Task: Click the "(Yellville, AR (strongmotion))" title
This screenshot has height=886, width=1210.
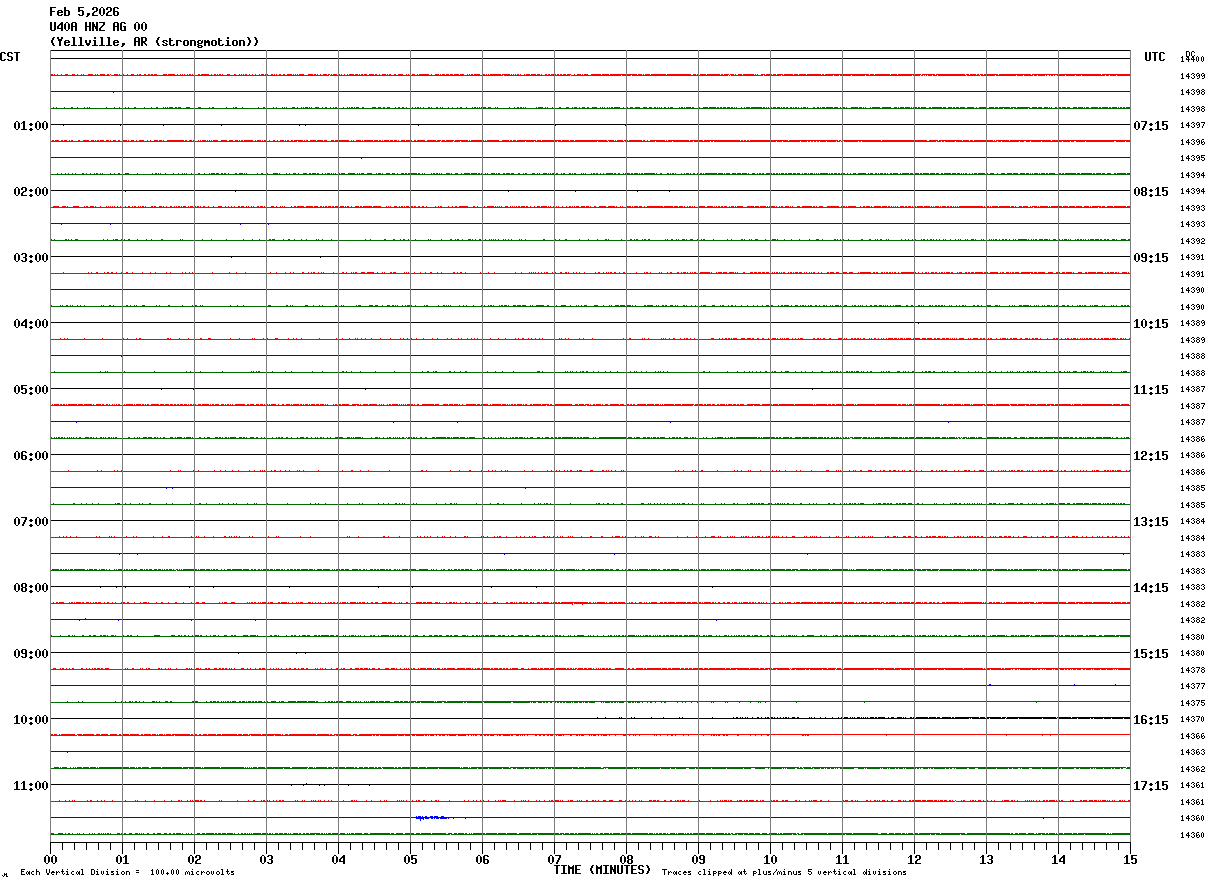Action: pyautogui.click(x=154, y=42)
